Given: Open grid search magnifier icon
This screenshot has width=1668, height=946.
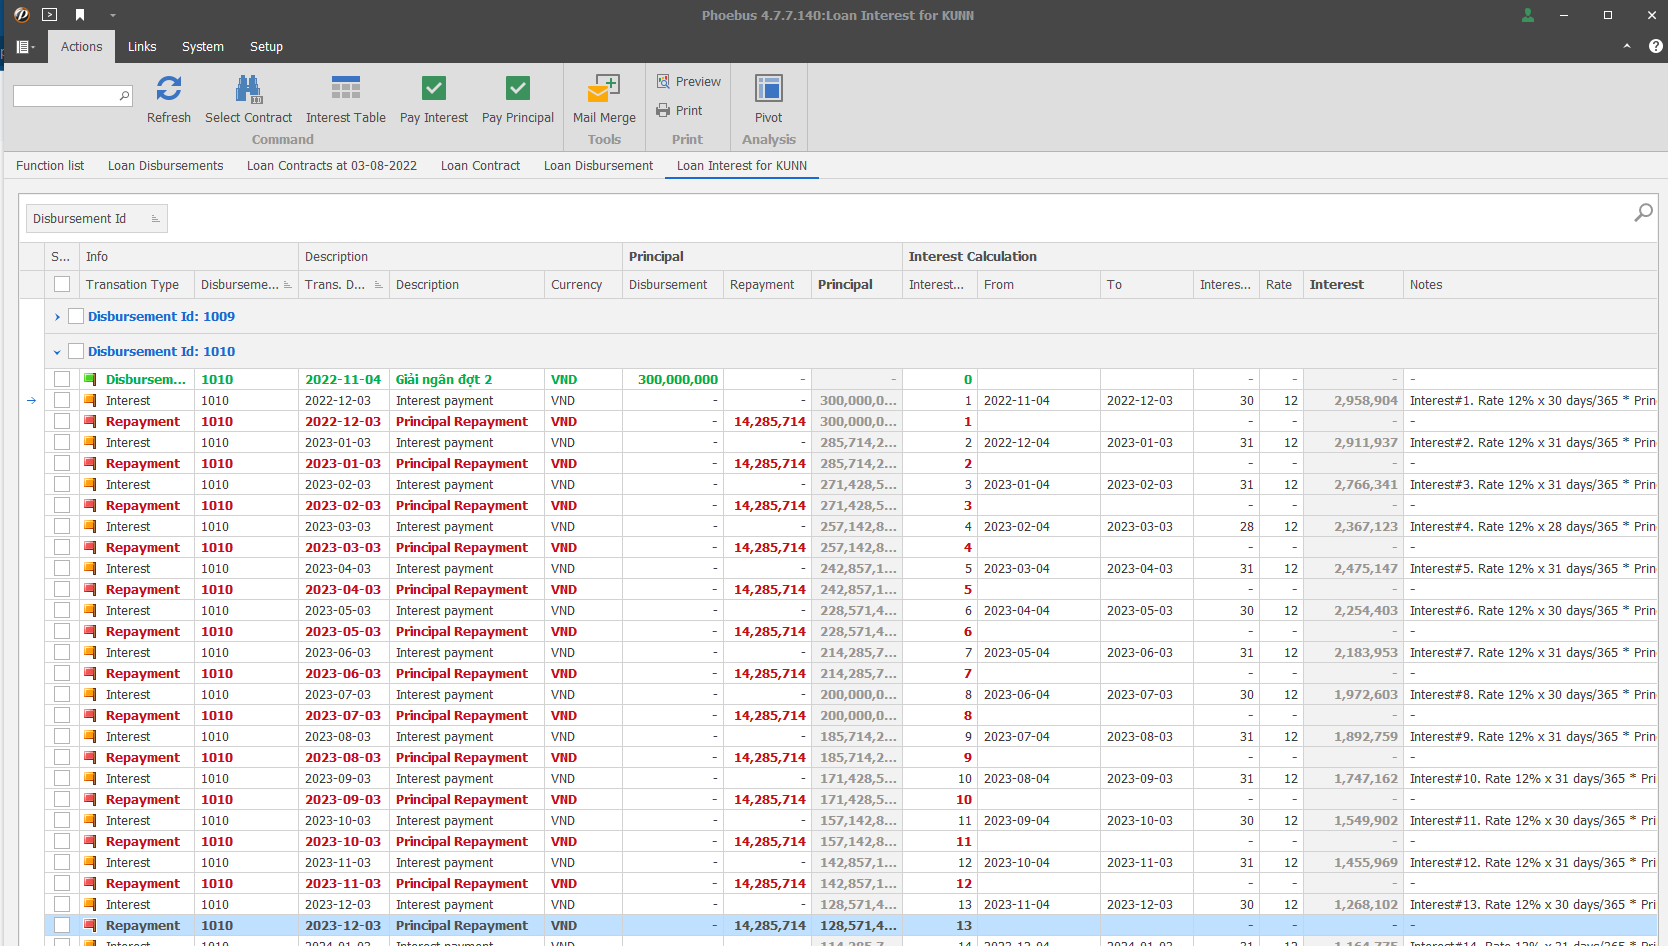Looking at the screenshot, I should point(1643,212).
